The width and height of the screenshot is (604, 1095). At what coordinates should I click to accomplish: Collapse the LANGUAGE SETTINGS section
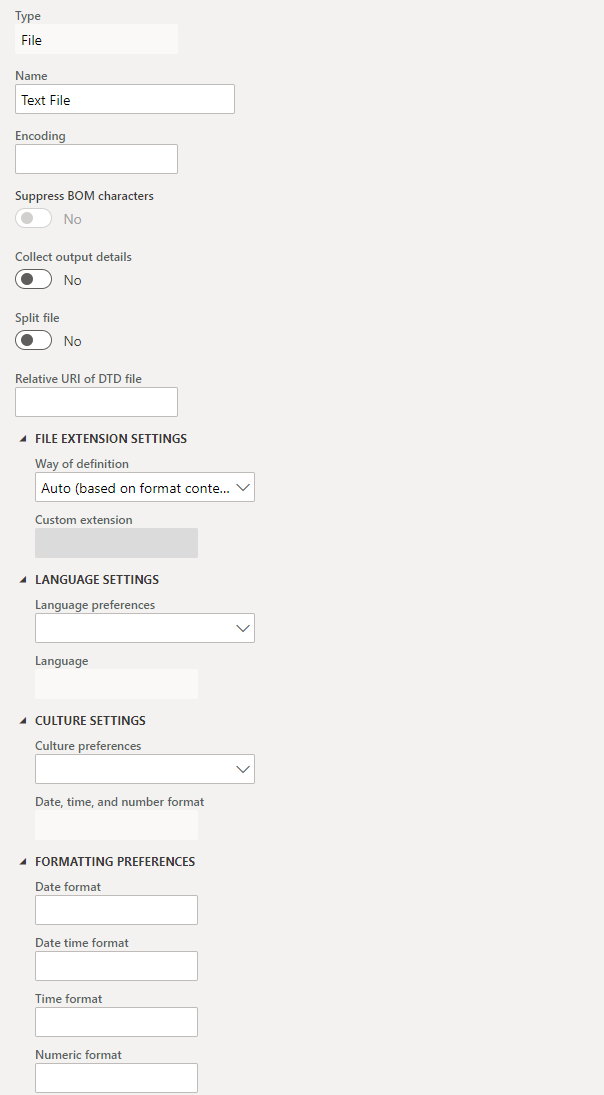[22, 579]
